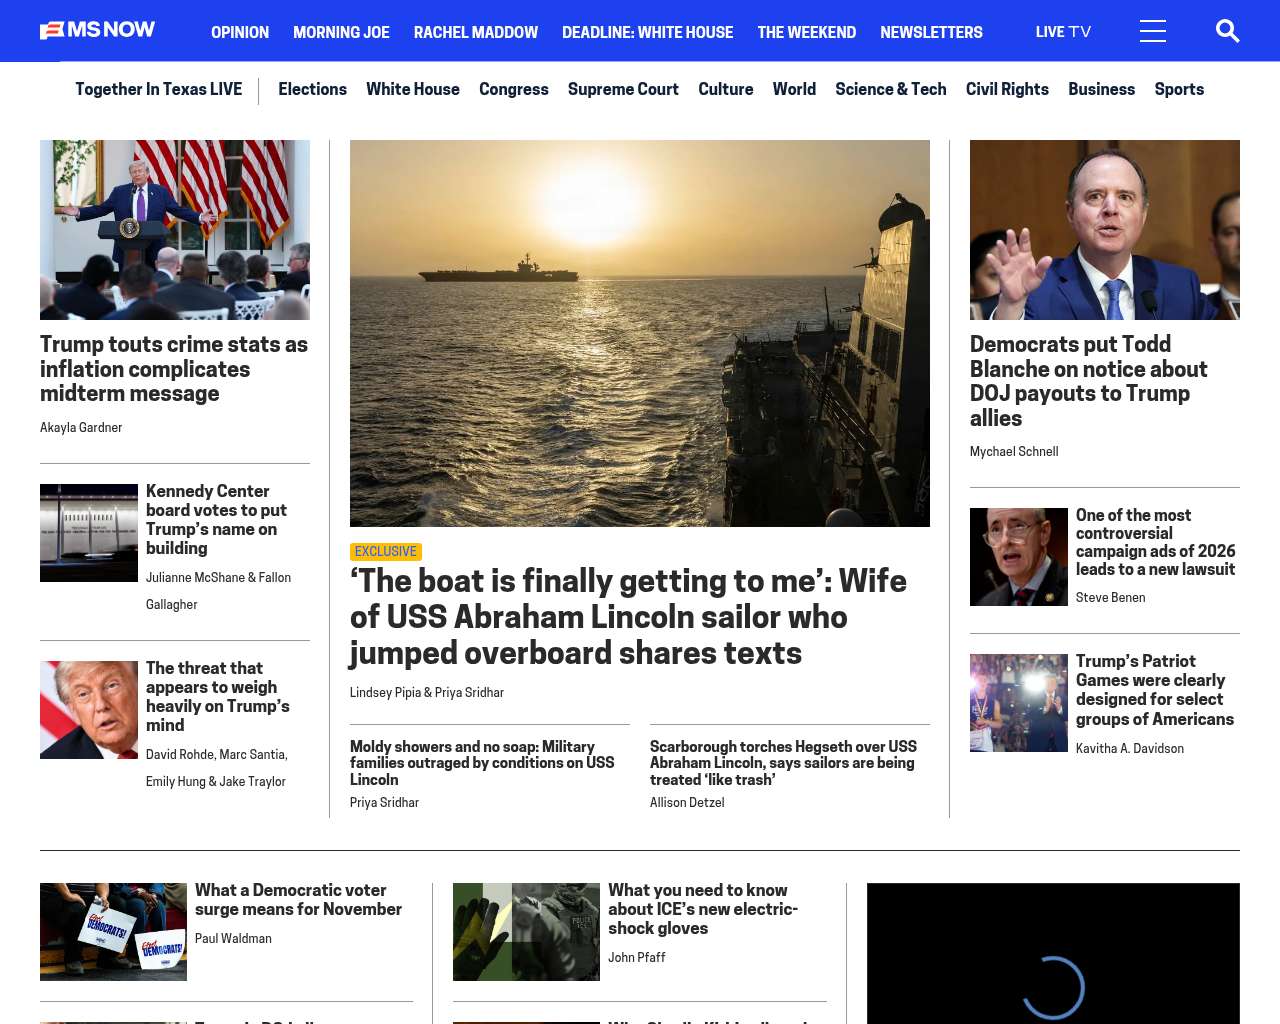Open Patriot Games article thumbnail
1280x1024 pixels.
pyautogui.click(x=1019, y=703)
